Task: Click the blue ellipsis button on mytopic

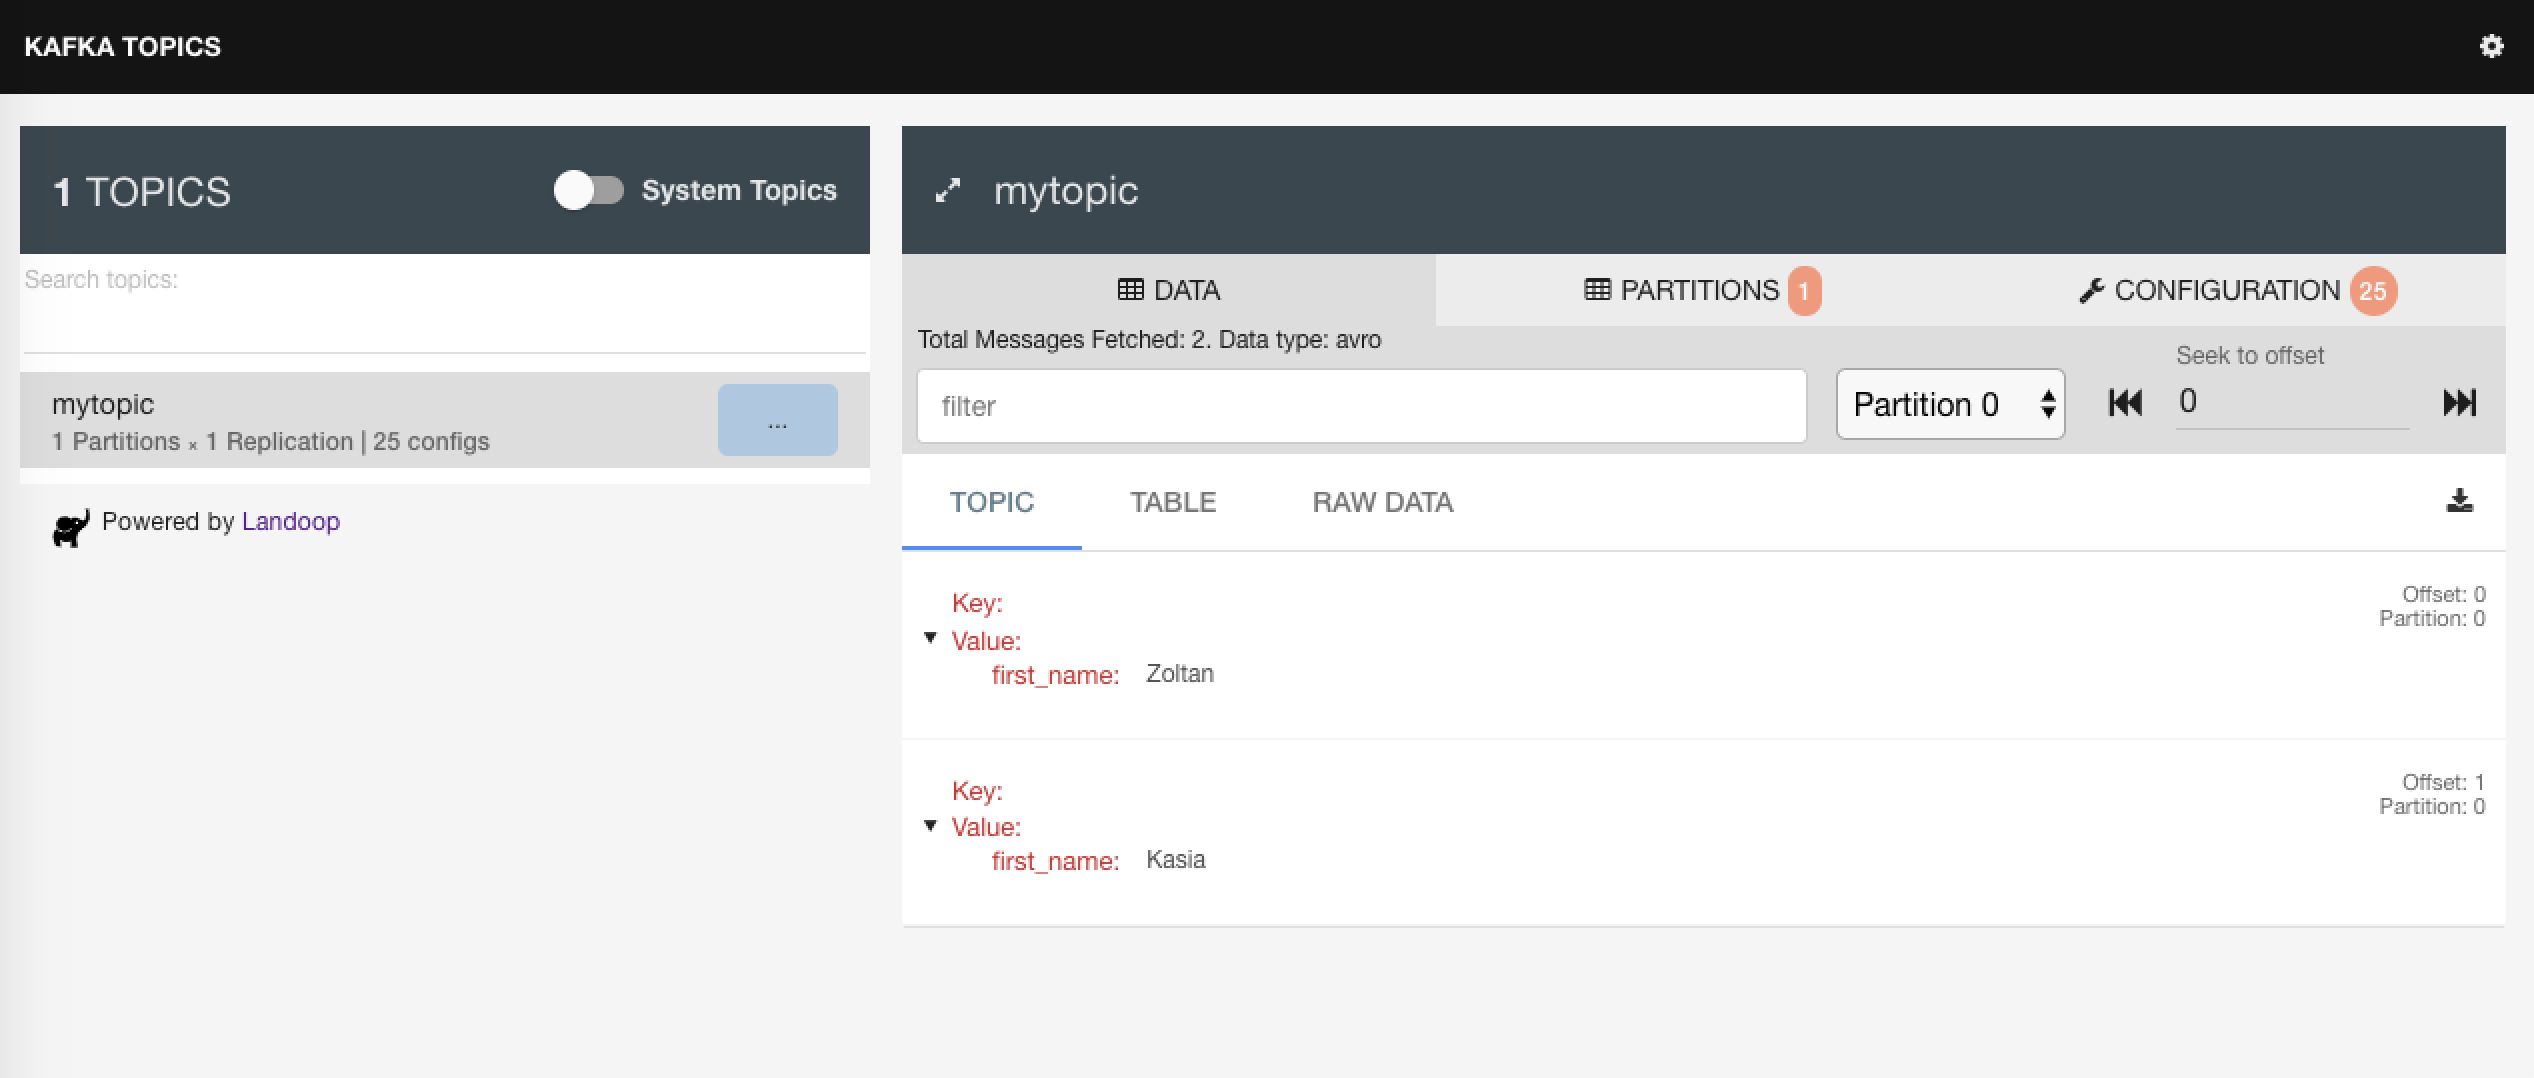Action: click(777, 420)
